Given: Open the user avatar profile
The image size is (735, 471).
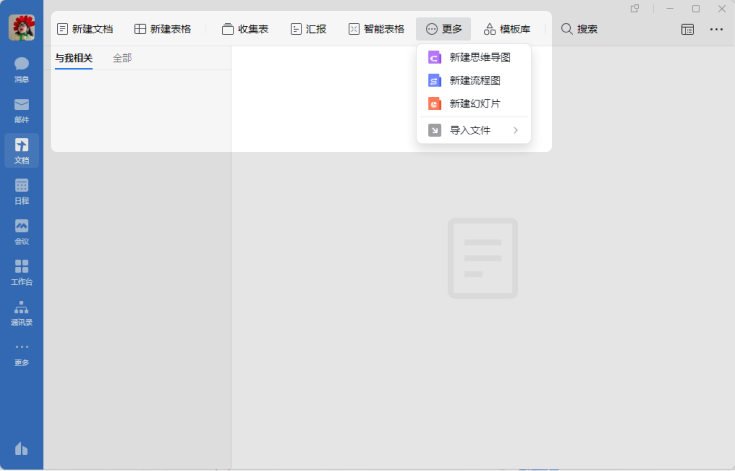Looking at the screenshot, I should 22,28.
